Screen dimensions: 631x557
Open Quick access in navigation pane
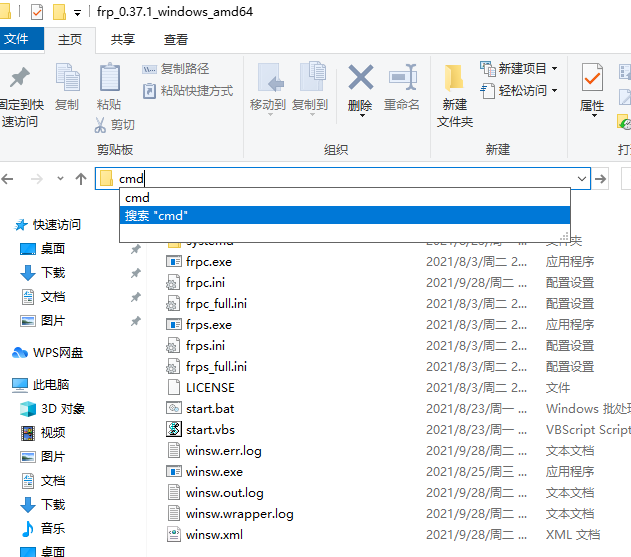(47, 225)
